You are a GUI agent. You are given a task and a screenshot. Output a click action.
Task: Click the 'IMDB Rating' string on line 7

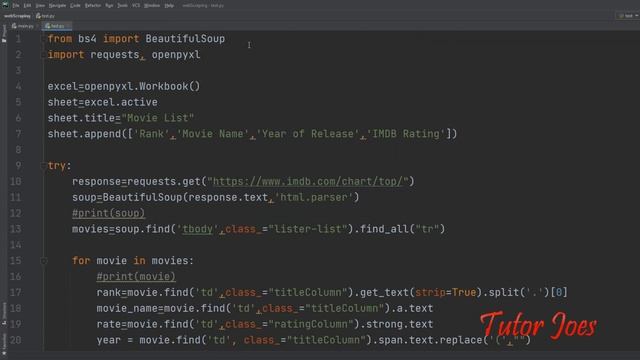point(406,134)
